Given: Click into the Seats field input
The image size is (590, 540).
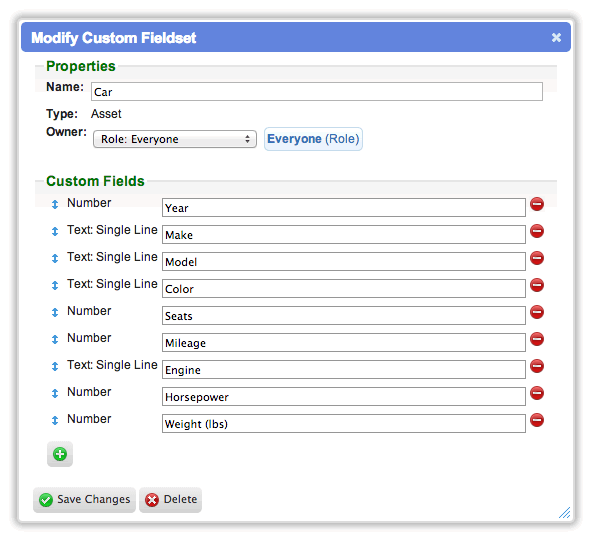Looking at the screenshot, I should [344, 315].
